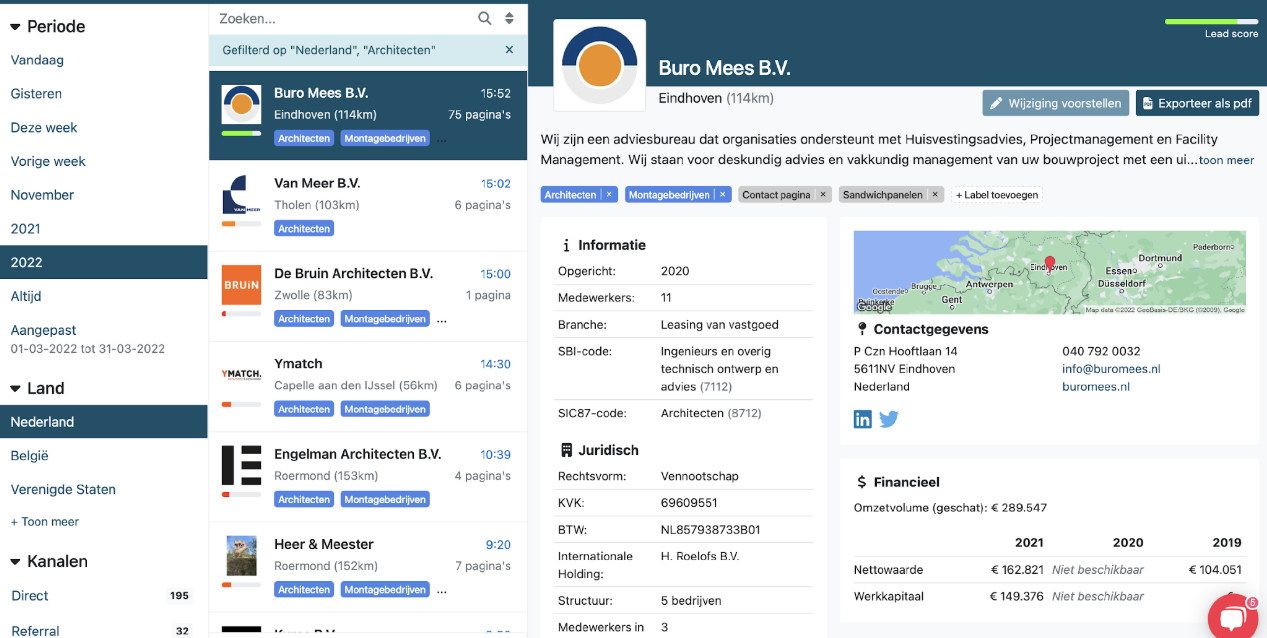Image resolution: width=1267 pixels, height=638 pixels.
Task: Open Buro Mees Twitter profile
Action: pos(889,419)
